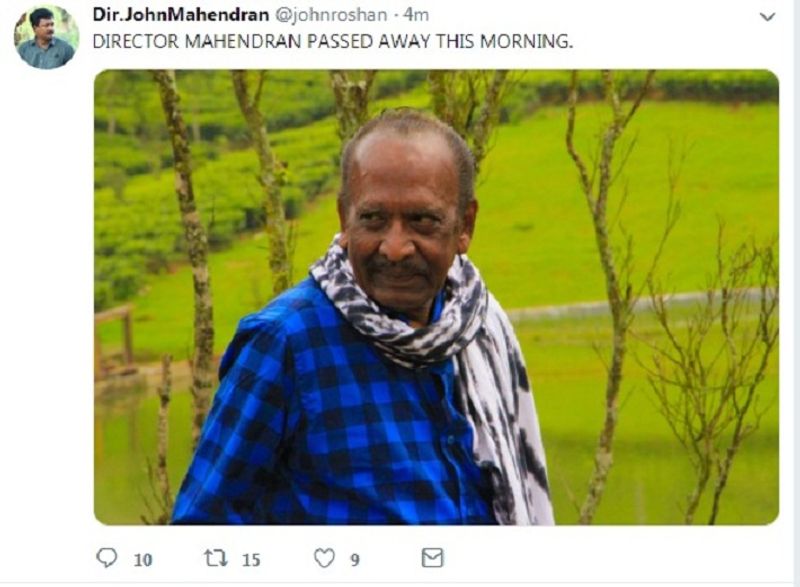This screenshot has height=587, width=800.
Task: Click the like count 9
Action: [355, 560]
